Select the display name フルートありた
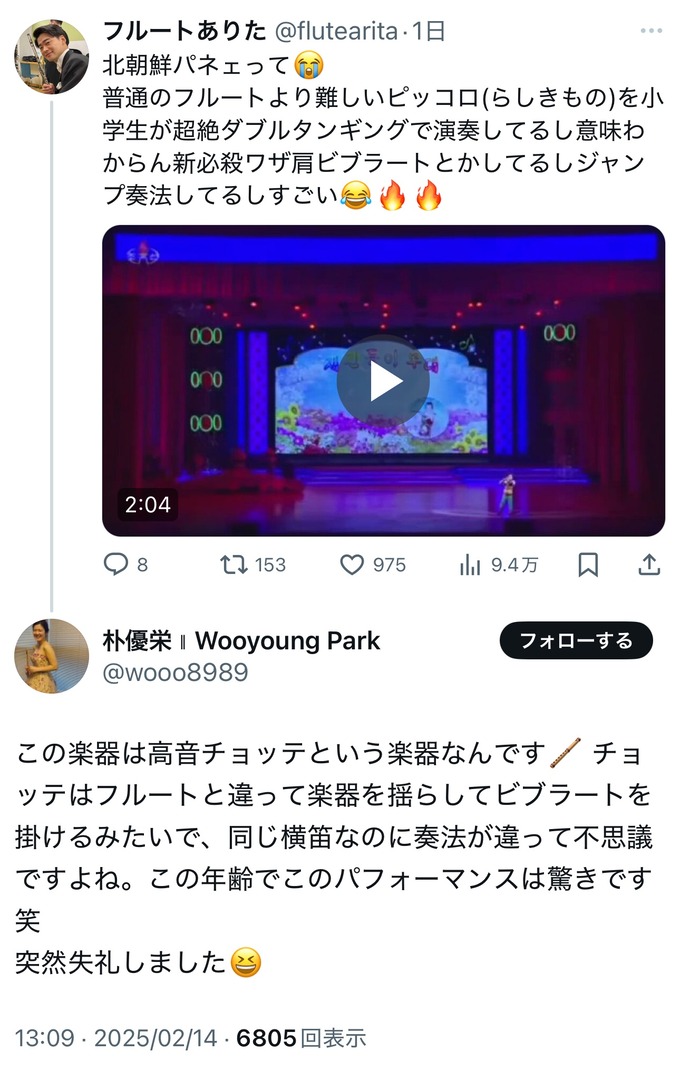Image resolution: width=680 pixels, height=1071 pixels. pos(184,31)
